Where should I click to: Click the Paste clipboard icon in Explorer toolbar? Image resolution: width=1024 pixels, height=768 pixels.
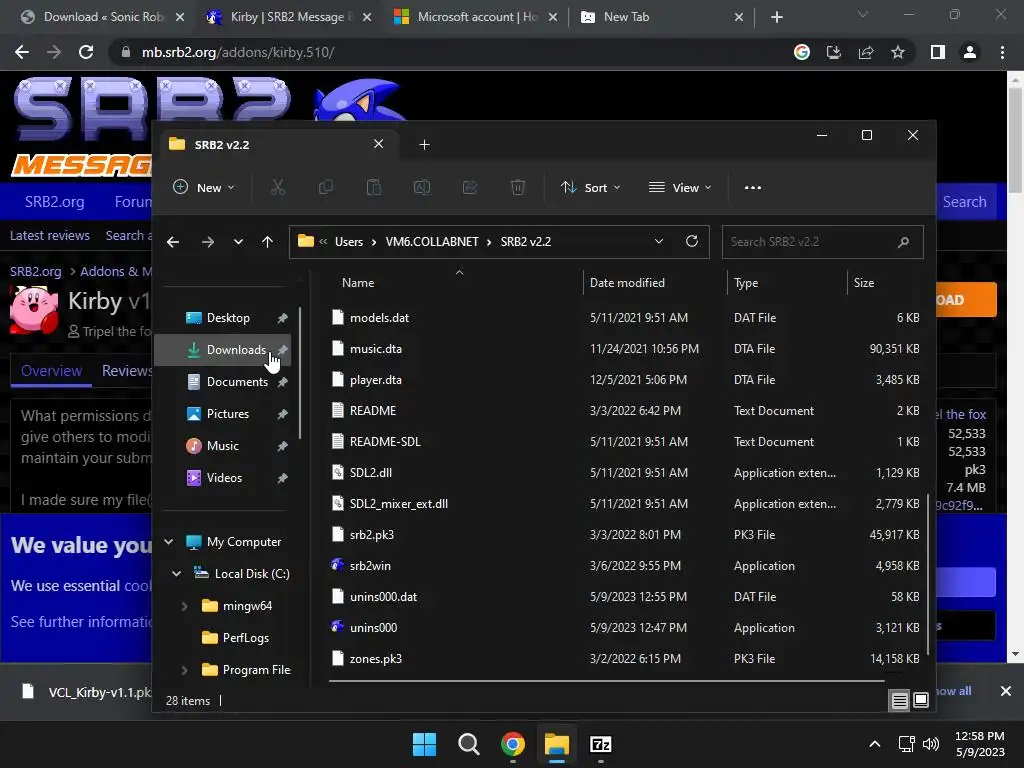pos(374,187)
